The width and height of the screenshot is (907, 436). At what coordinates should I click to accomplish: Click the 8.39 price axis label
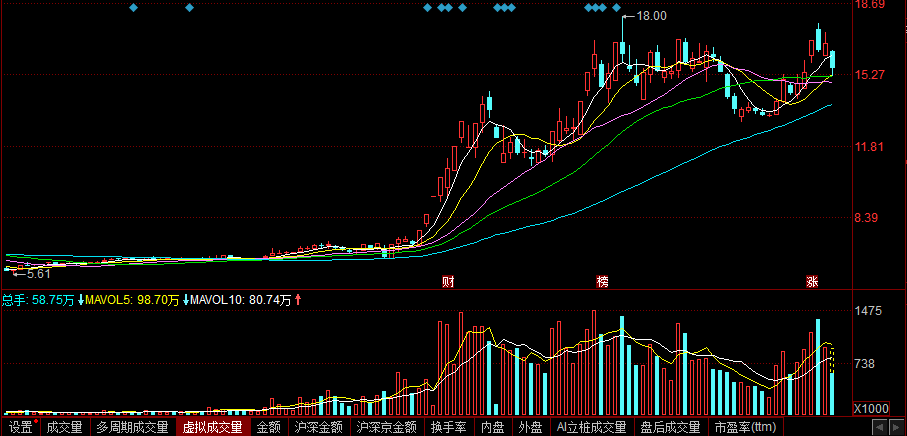coord(867,217)
